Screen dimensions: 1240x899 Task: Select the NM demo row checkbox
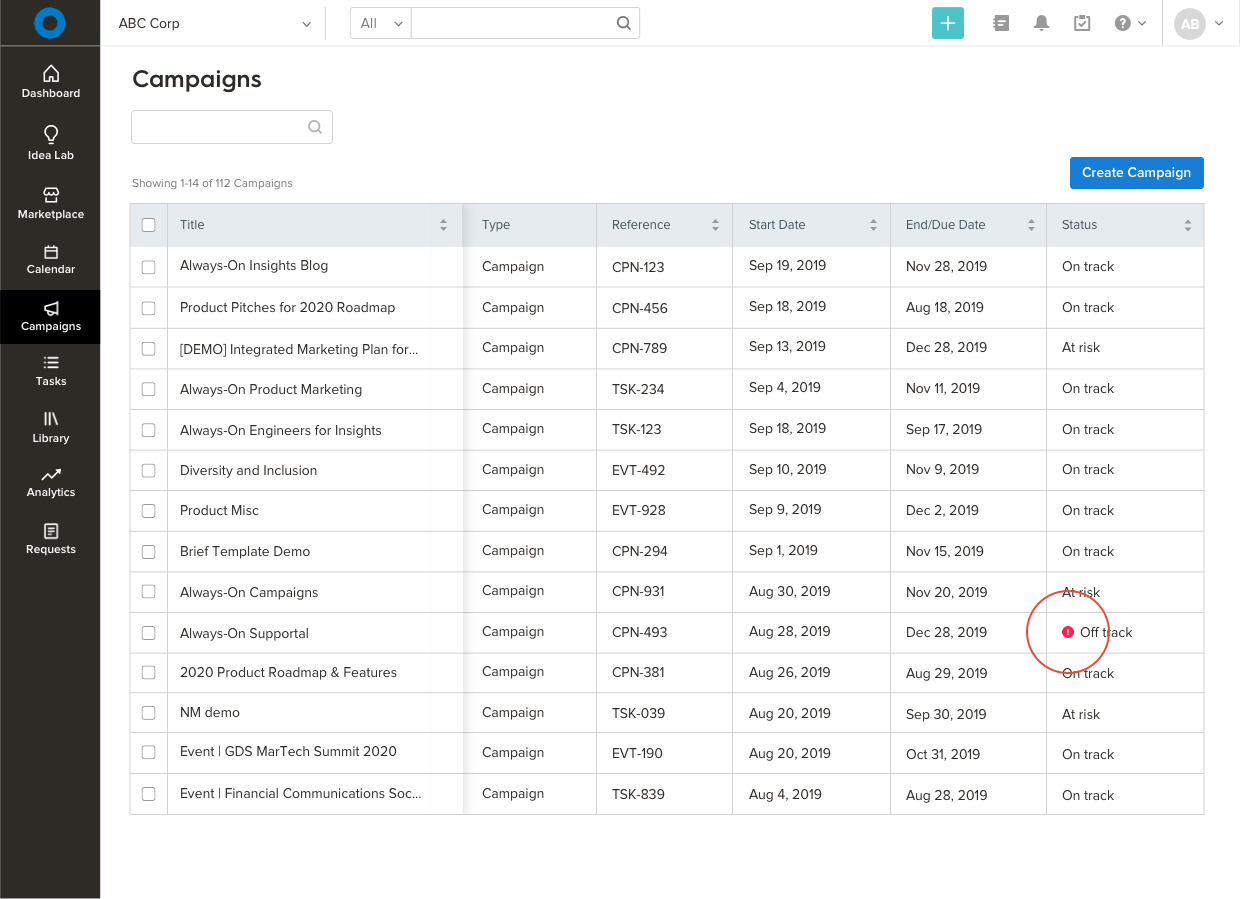tap(149, 713)
